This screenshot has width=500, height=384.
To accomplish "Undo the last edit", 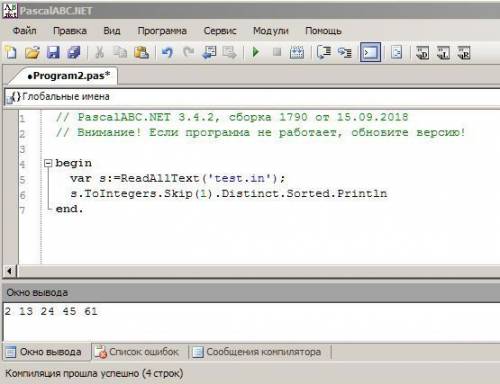I will coord(167,53).
